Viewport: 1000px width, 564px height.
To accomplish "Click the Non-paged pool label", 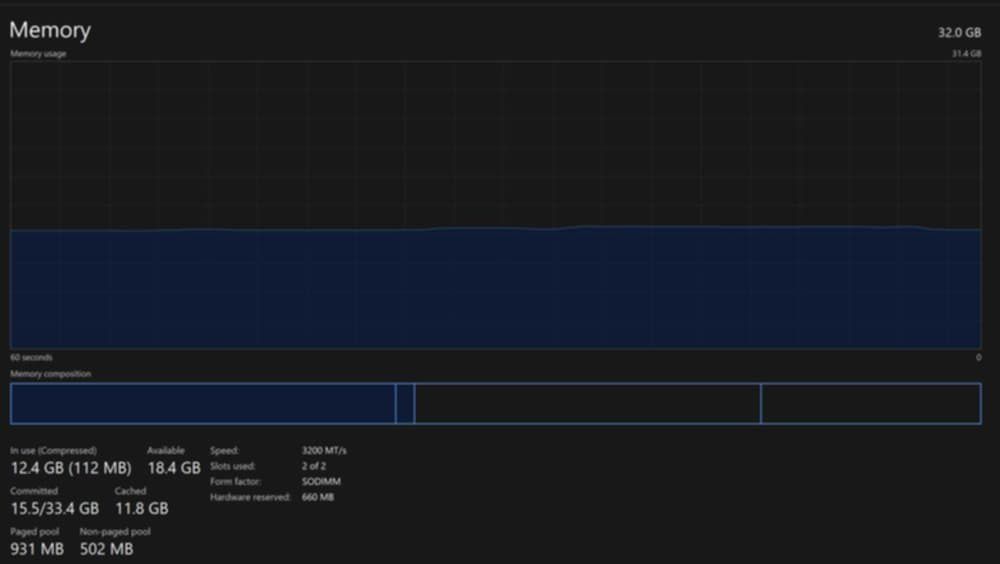I will (x=115, y=531).
